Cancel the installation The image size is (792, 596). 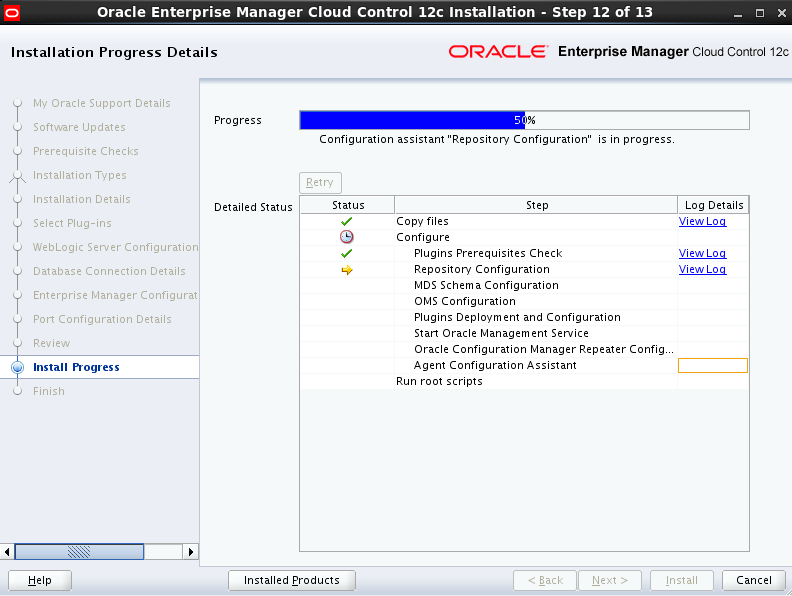(754, 580)
